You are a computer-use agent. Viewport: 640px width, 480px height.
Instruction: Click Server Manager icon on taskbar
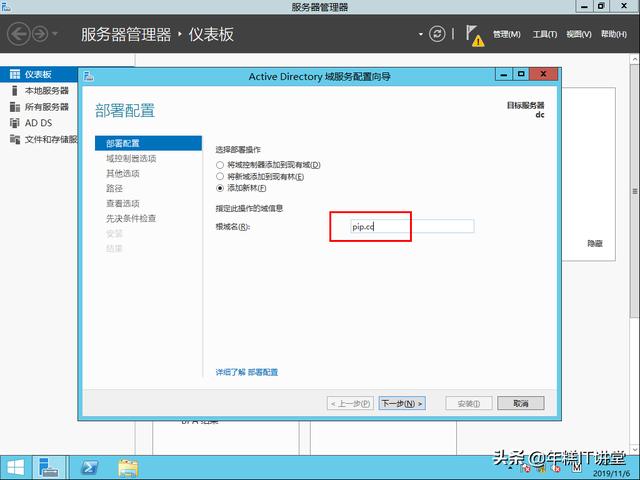point(49,468)
